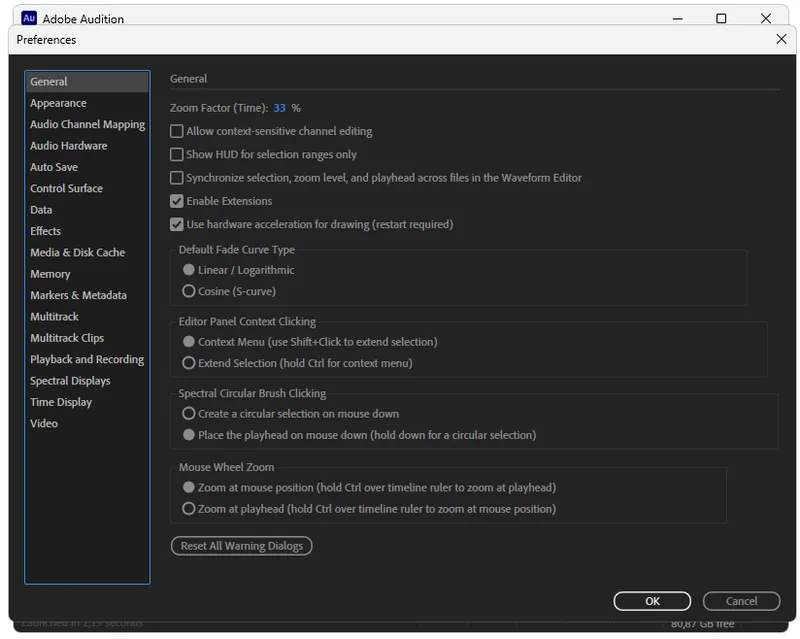Image resolution: width=800 pixels, height=639 pixels.
Task: Cancel the Preferences dialog
Action: click(741, 601)
